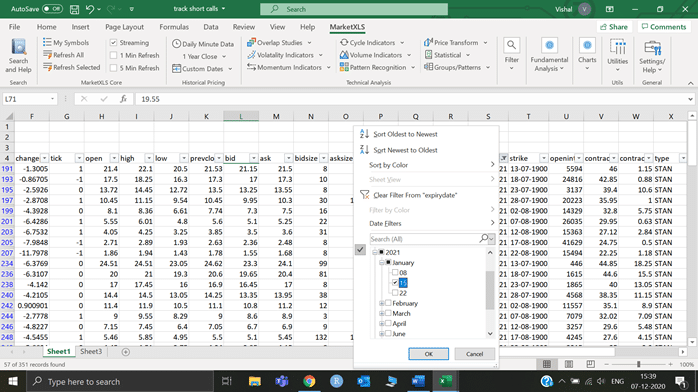
Task: Collapse the January tree node
Action: 381,263
